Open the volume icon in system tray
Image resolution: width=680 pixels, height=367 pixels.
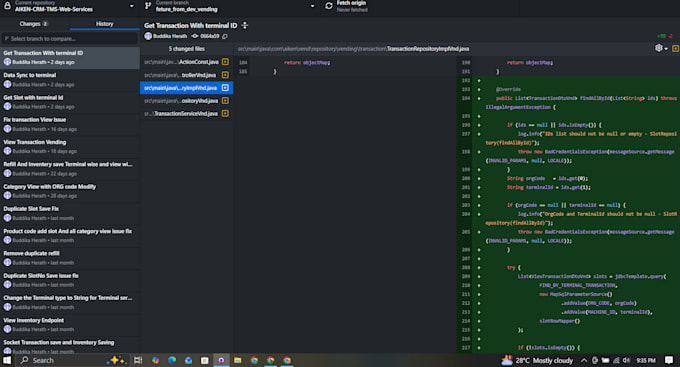(626, 360)
